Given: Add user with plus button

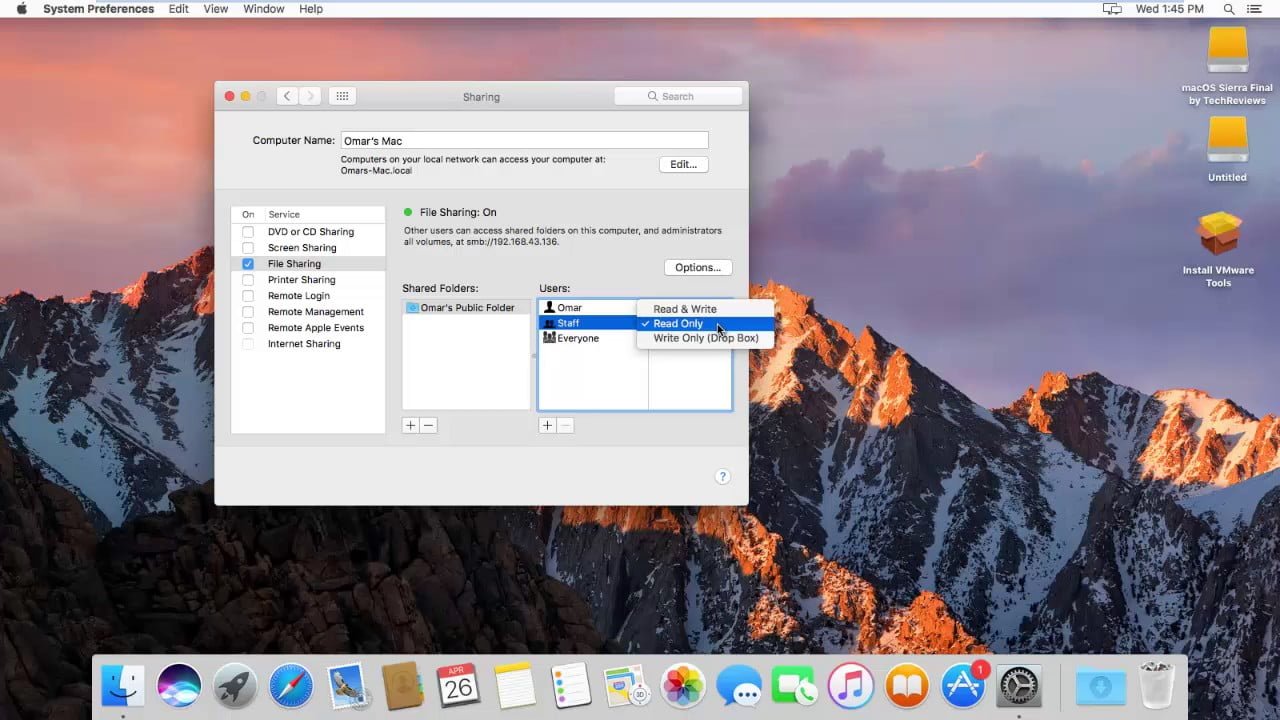Looking at the screenshot, I should [547, 425].
